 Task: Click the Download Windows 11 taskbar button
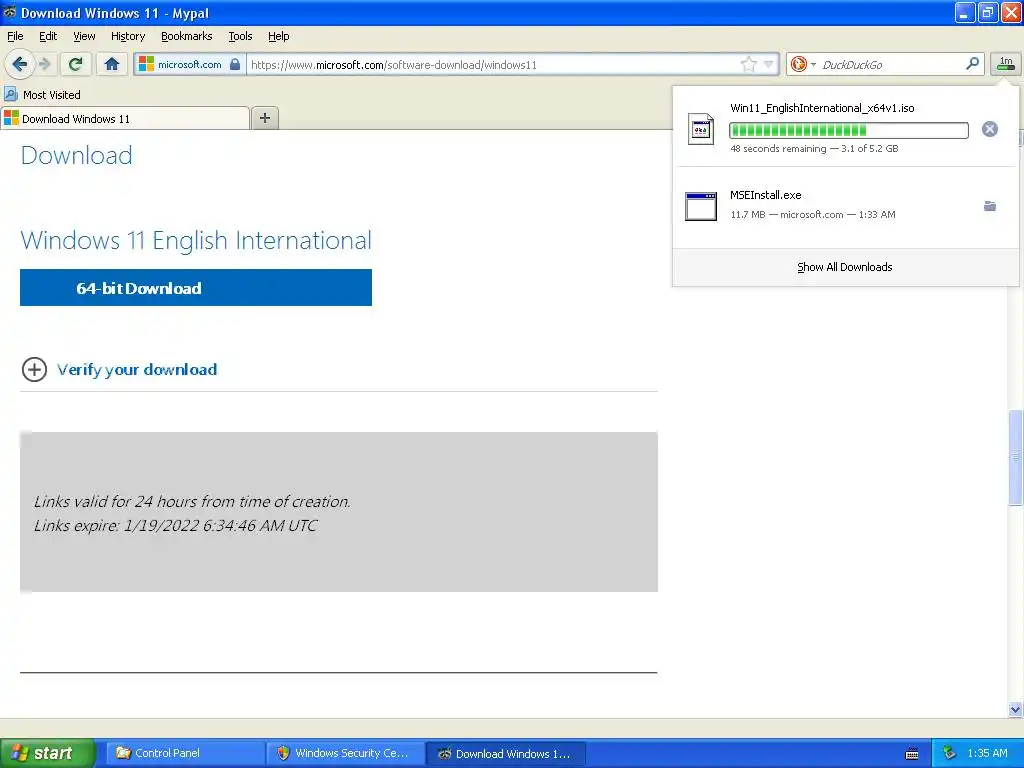pos(505,754)
